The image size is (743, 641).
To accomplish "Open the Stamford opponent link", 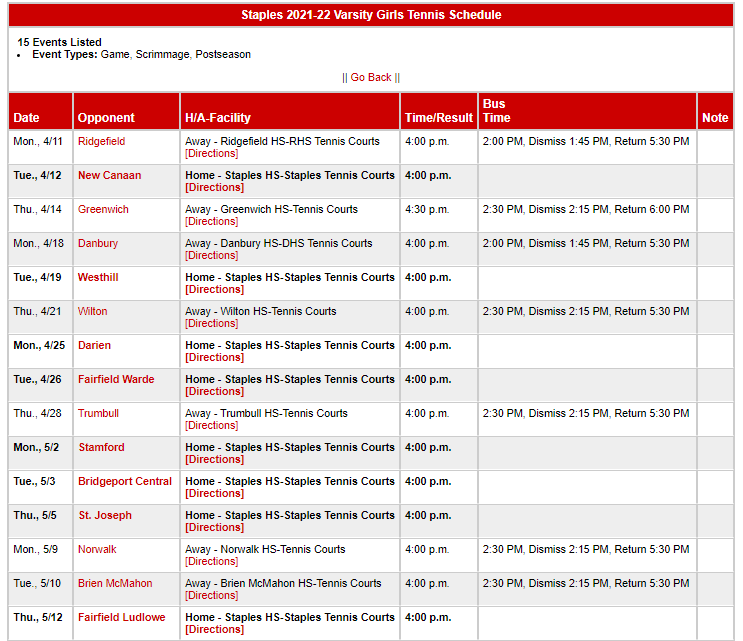I will pos(101,448).
